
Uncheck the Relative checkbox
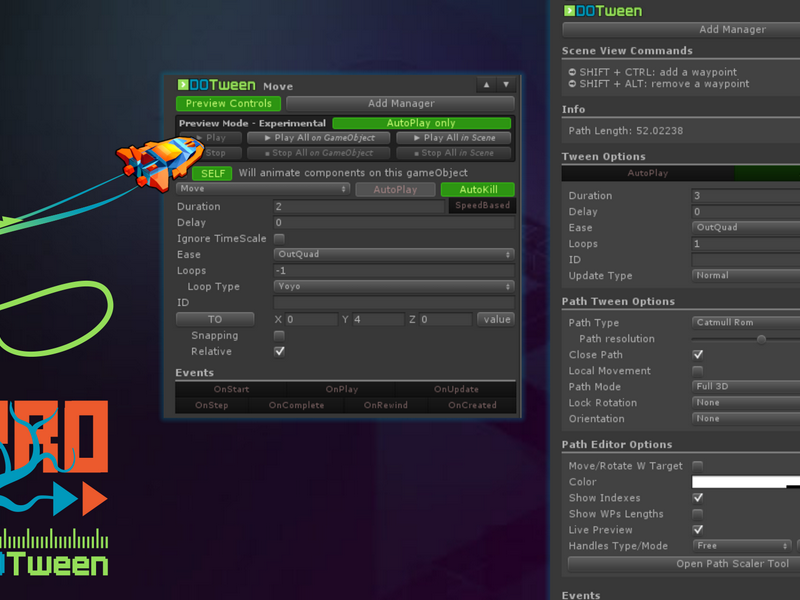click(x=279, y=352)
